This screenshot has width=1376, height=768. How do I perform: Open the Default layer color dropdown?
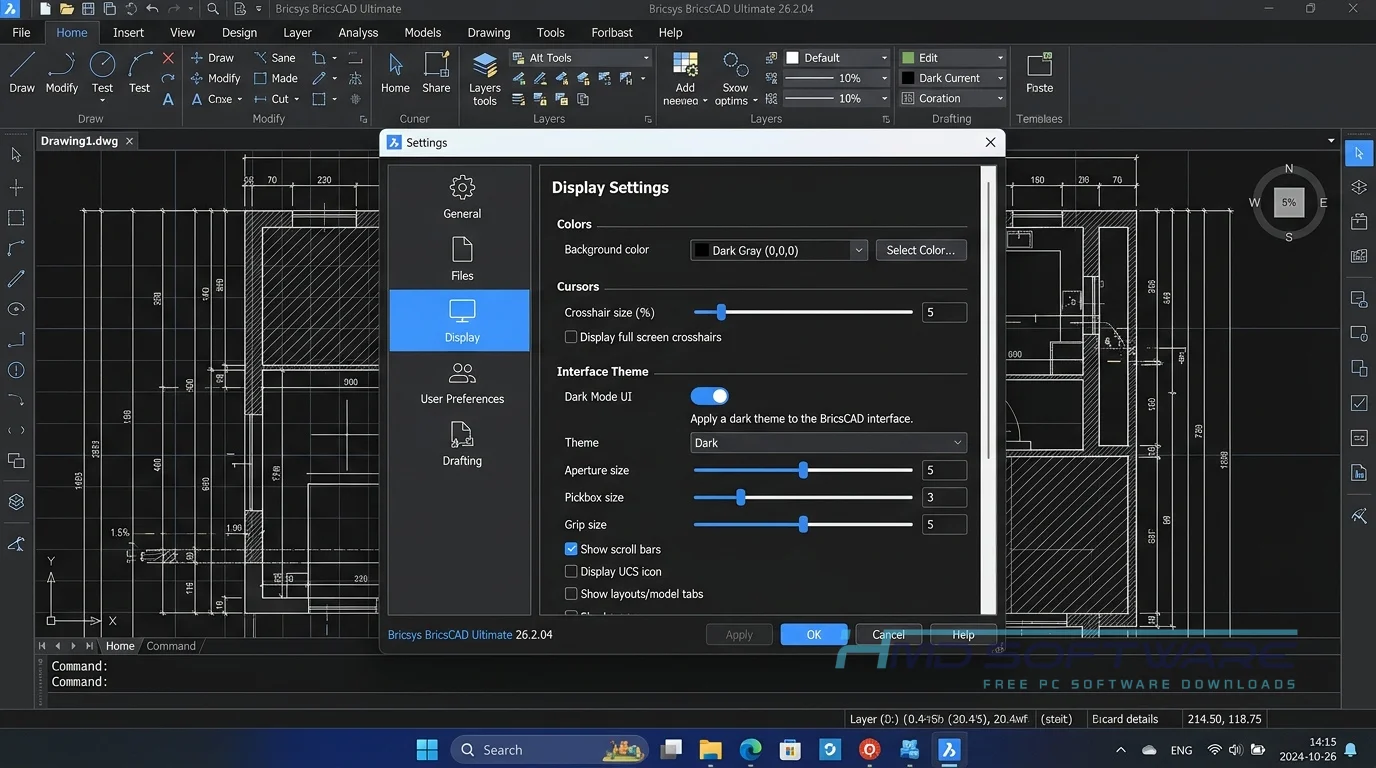(x=836, y=58)
